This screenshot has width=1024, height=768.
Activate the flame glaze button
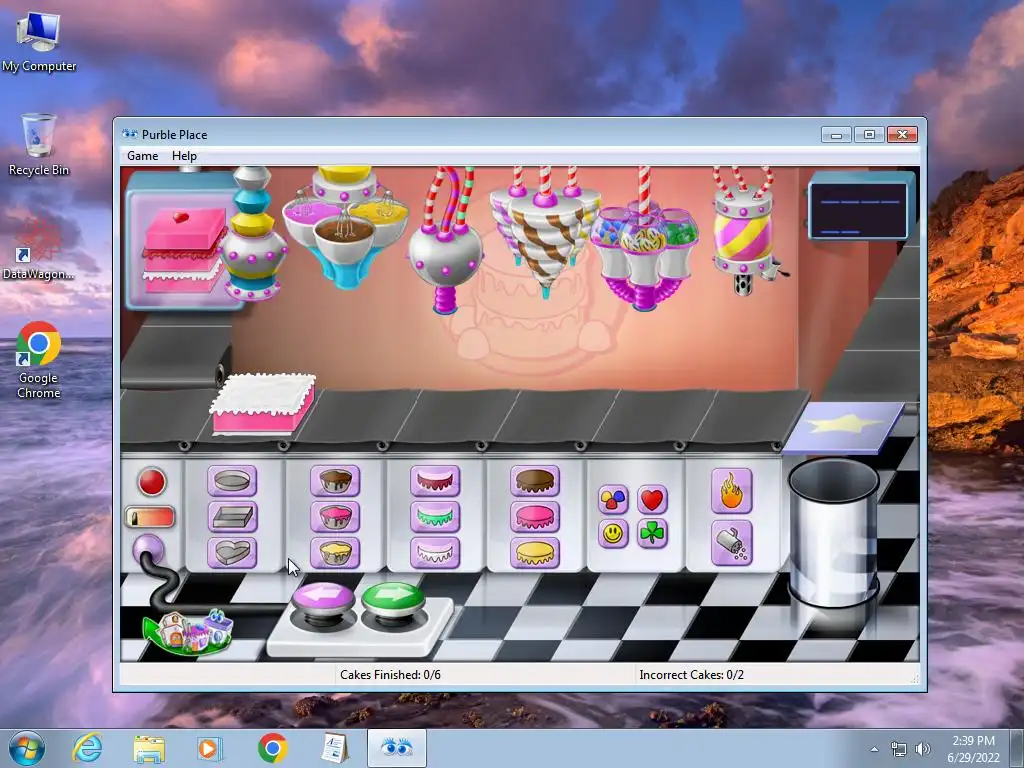(731, 491)
